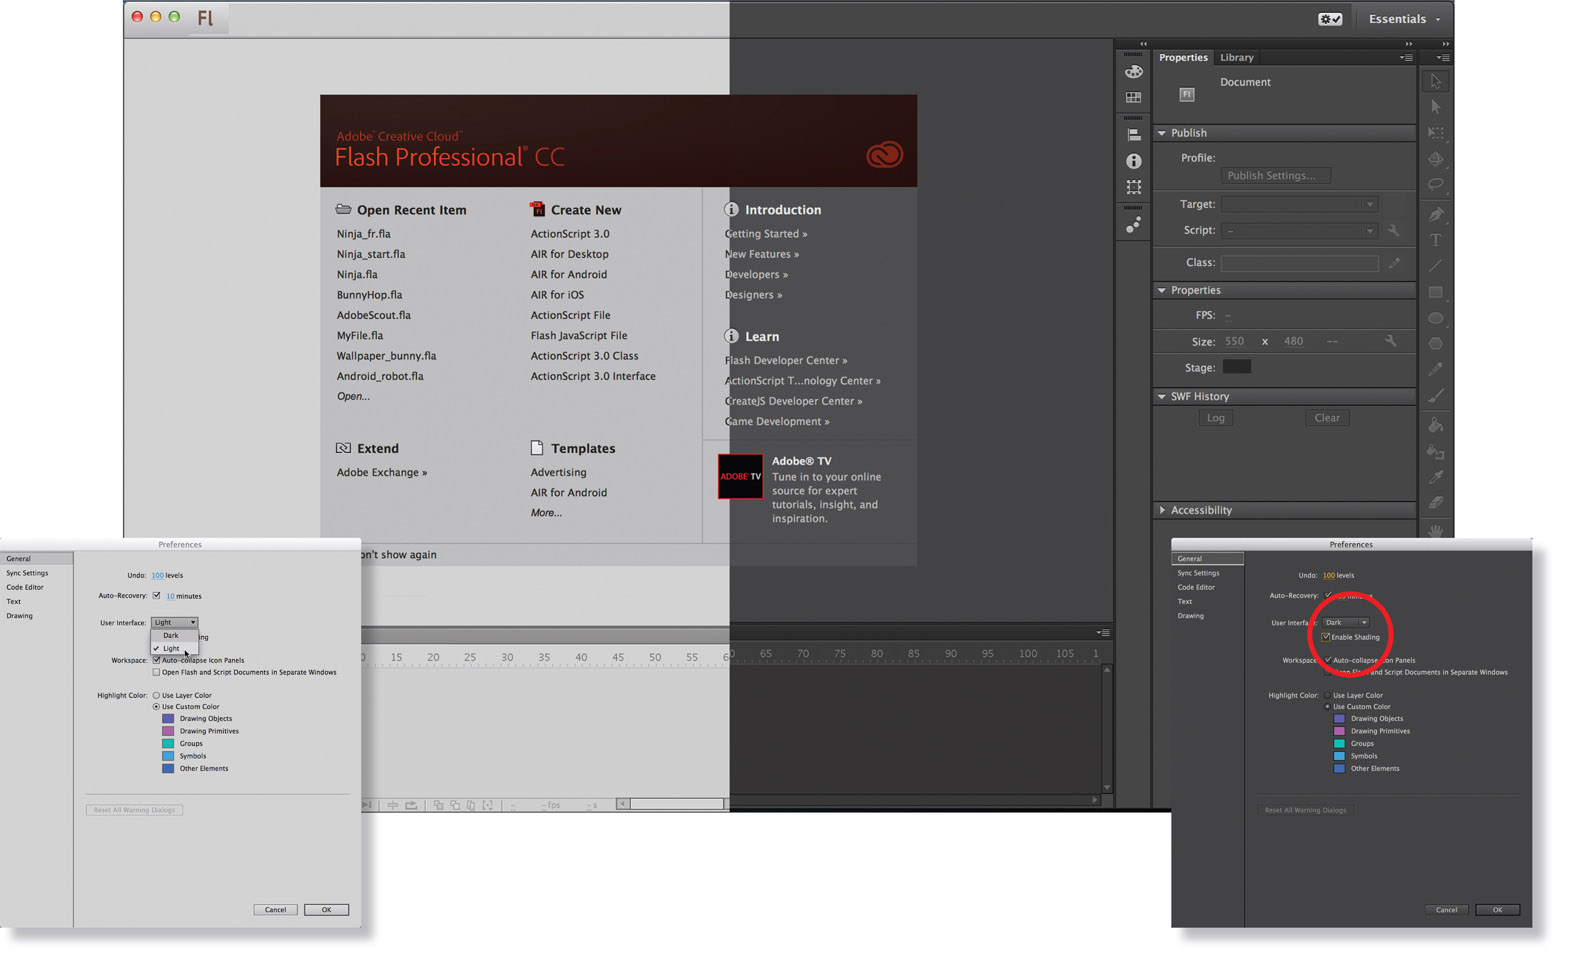
Task: Toggle Enable Shading in dark Preferences
Action: click(x=1326, y=637)
